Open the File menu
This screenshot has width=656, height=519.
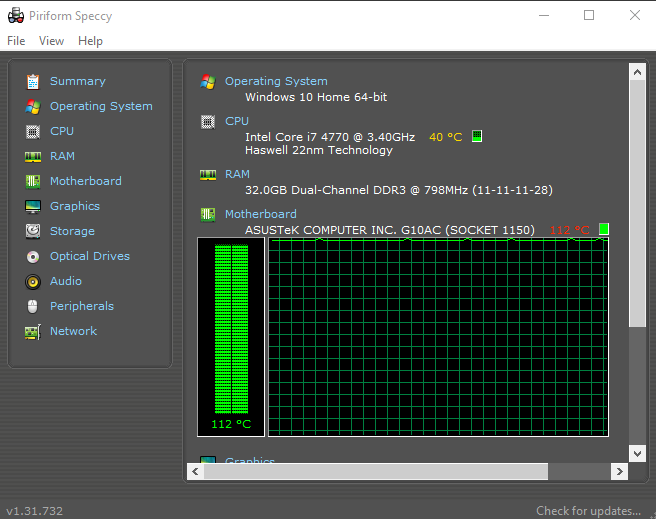pos(16,41)
